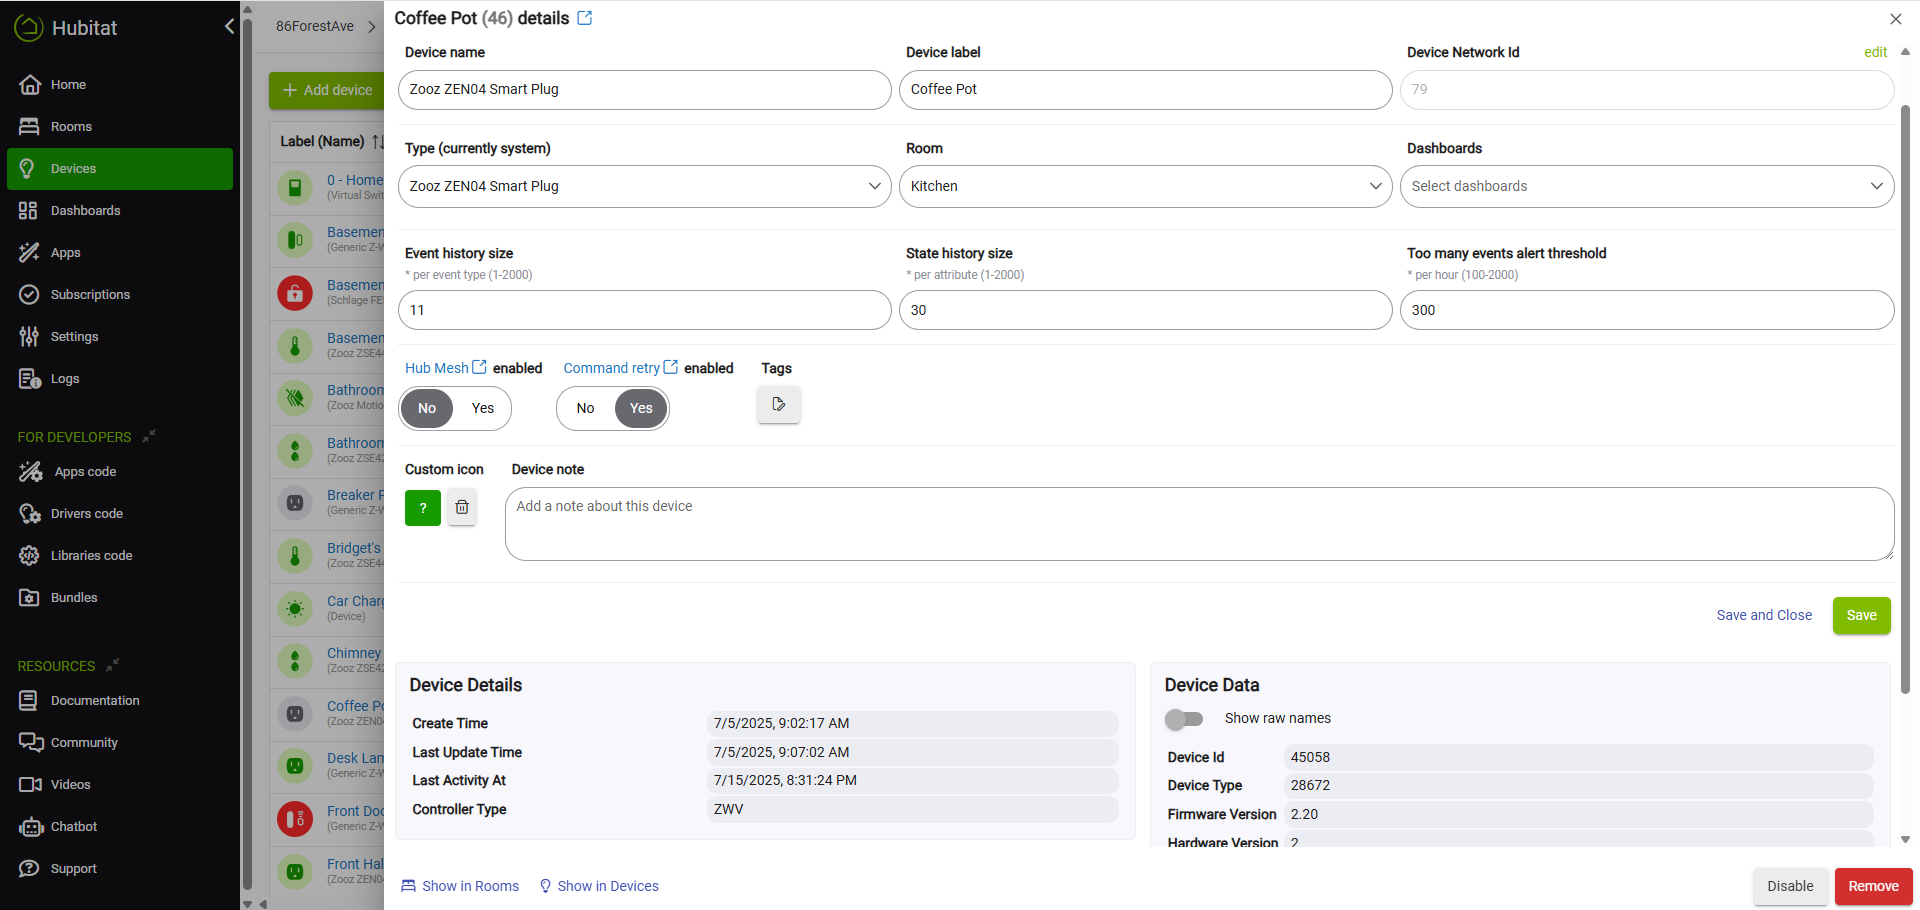
Task: Set Command retry to Yes
Action: point(641,408)
